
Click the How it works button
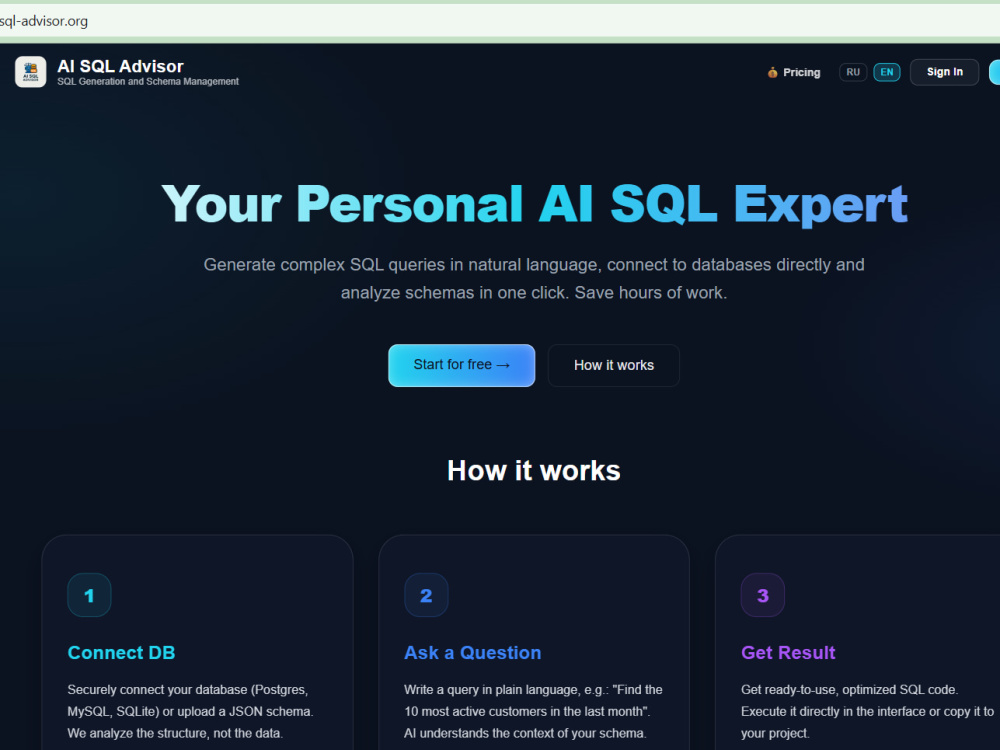[x=614, y=365]
